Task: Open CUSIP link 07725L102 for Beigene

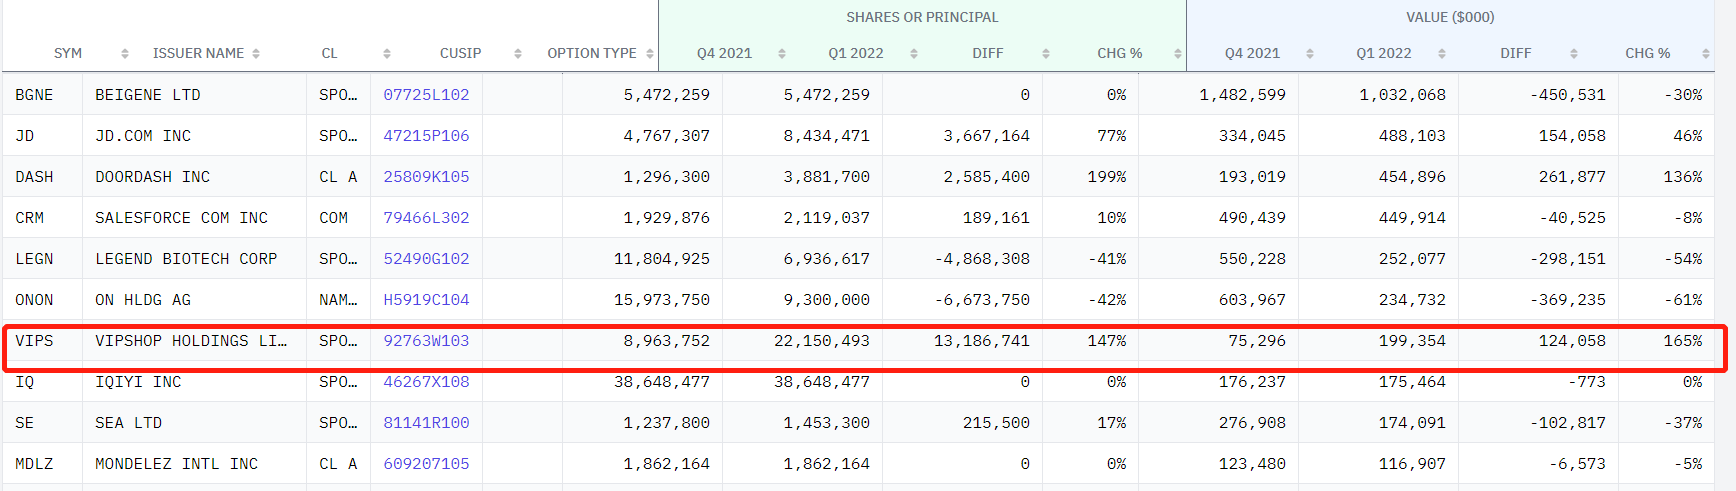Action: point(426,95)
